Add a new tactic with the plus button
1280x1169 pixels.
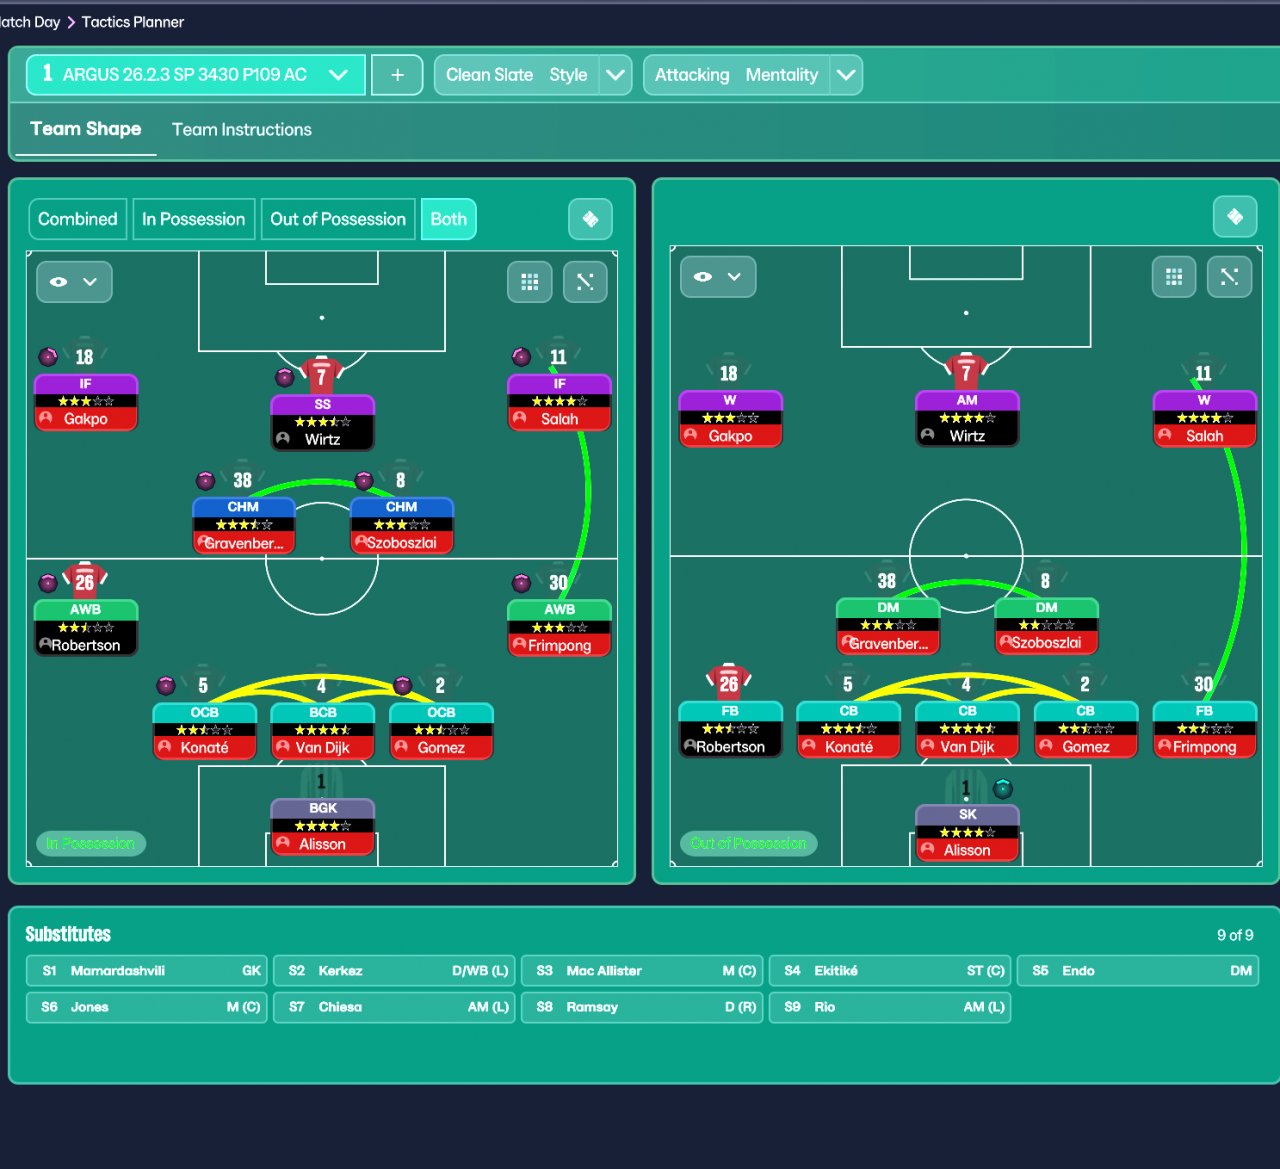click(397, 75)
